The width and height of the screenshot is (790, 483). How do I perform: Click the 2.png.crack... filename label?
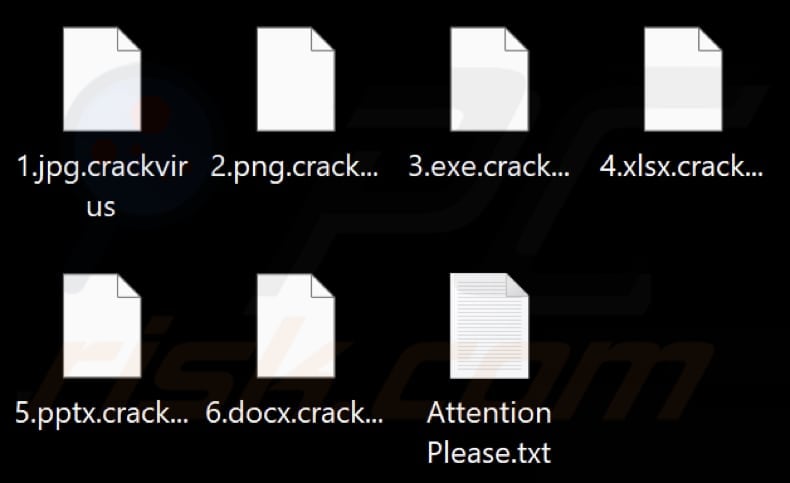294,168
